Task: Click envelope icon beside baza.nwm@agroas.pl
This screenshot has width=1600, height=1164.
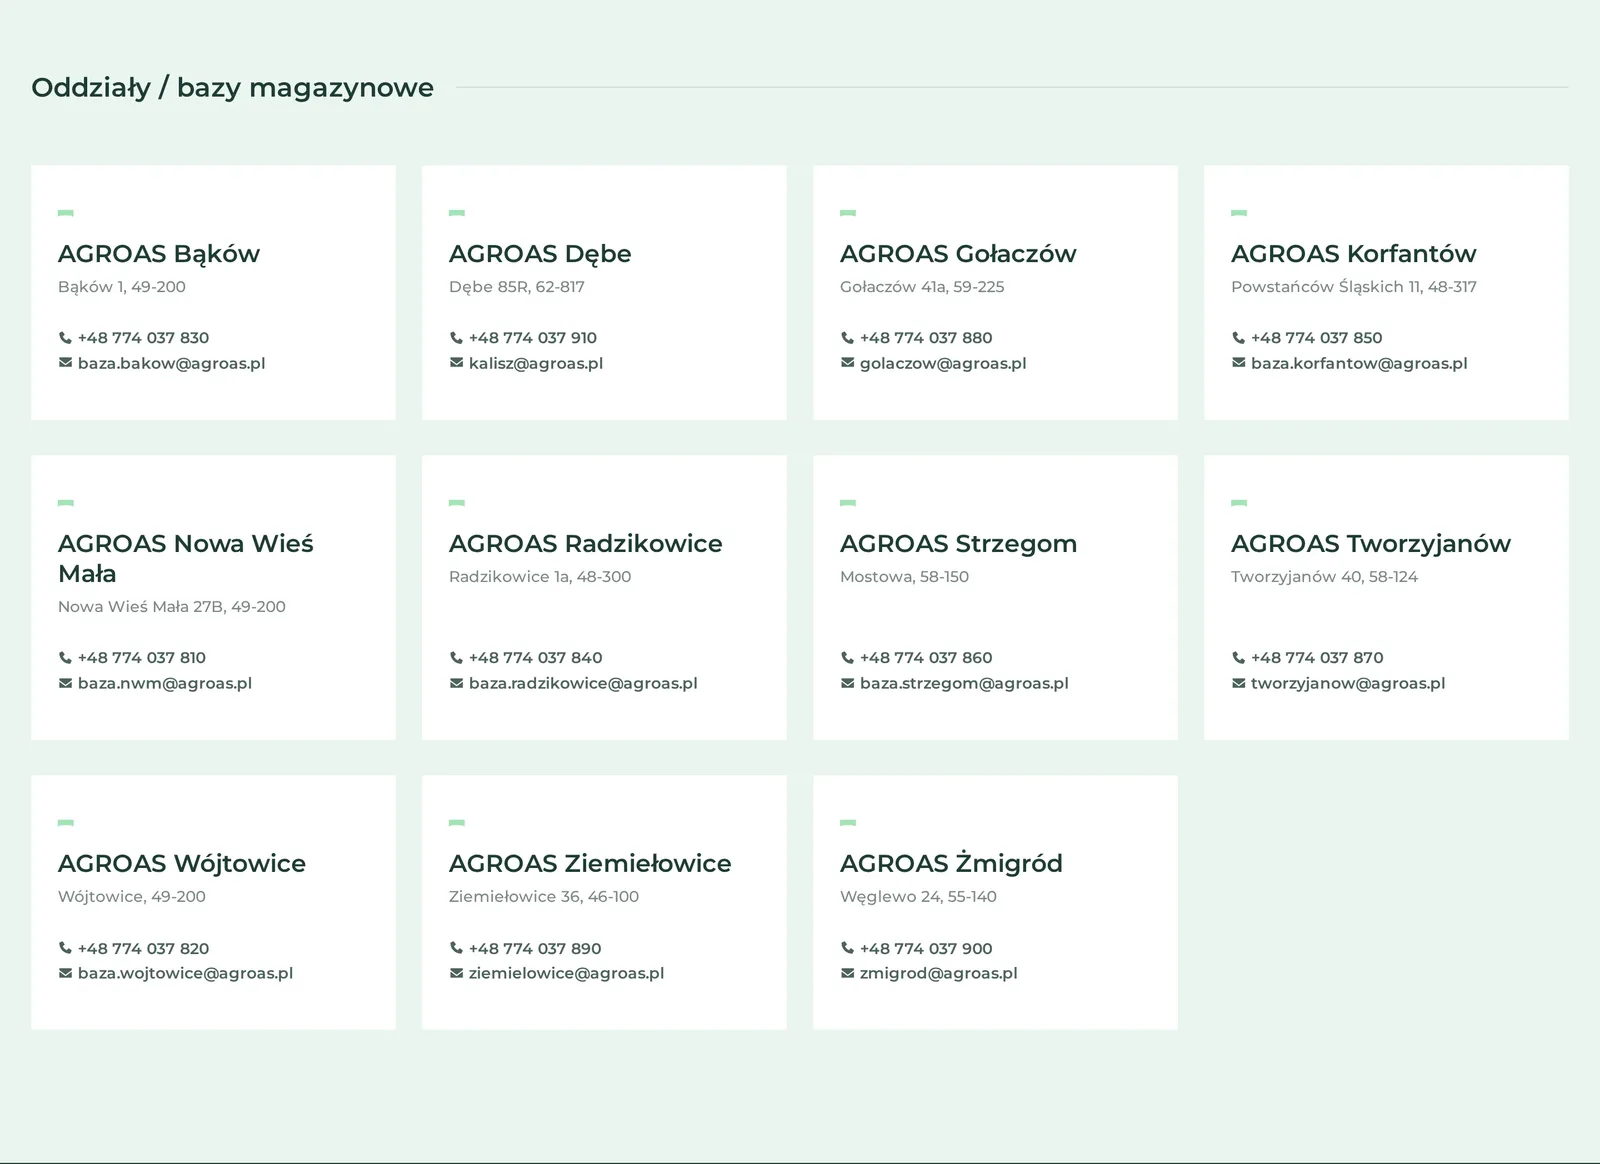Action: coord(65,683)
